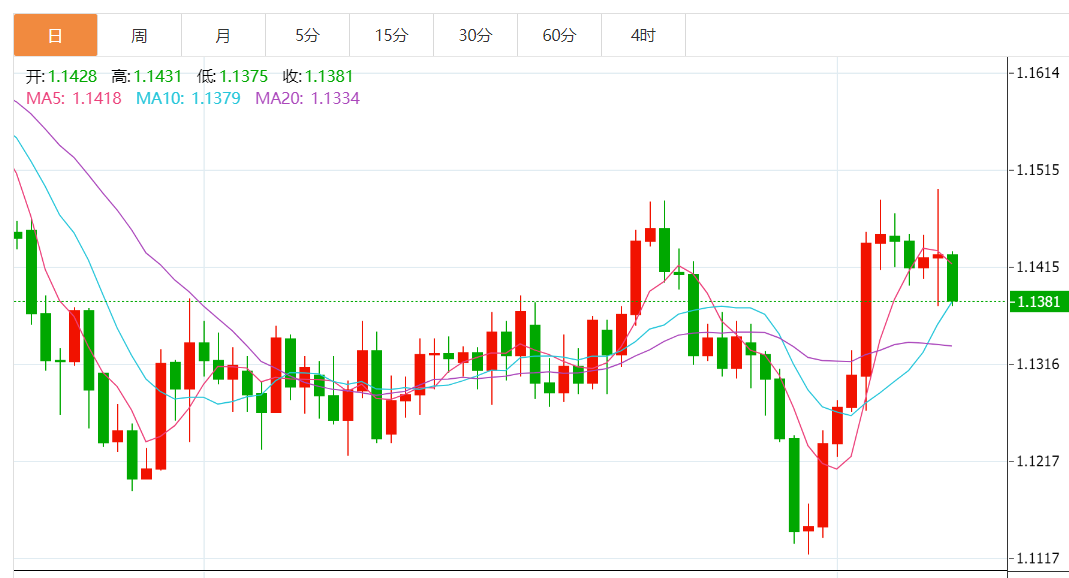The height and width of the screenshot is (578, 1069).
Task: Switch to the 月 monthly tab
Action: (223, 36)
